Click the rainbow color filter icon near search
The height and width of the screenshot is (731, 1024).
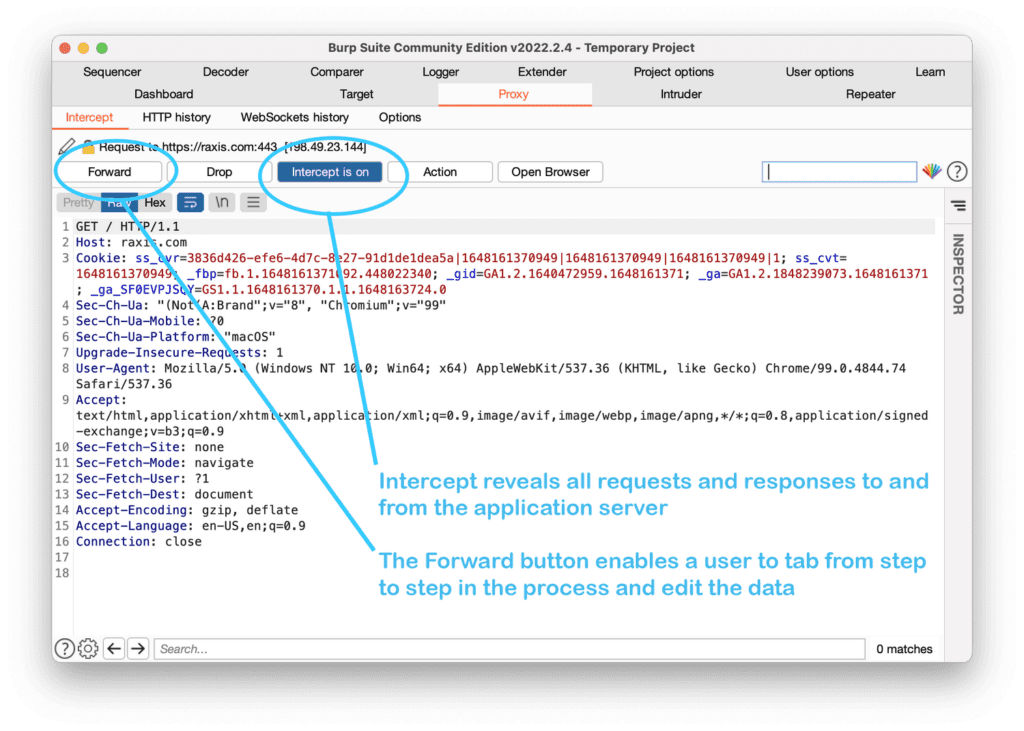coord(932,171)
